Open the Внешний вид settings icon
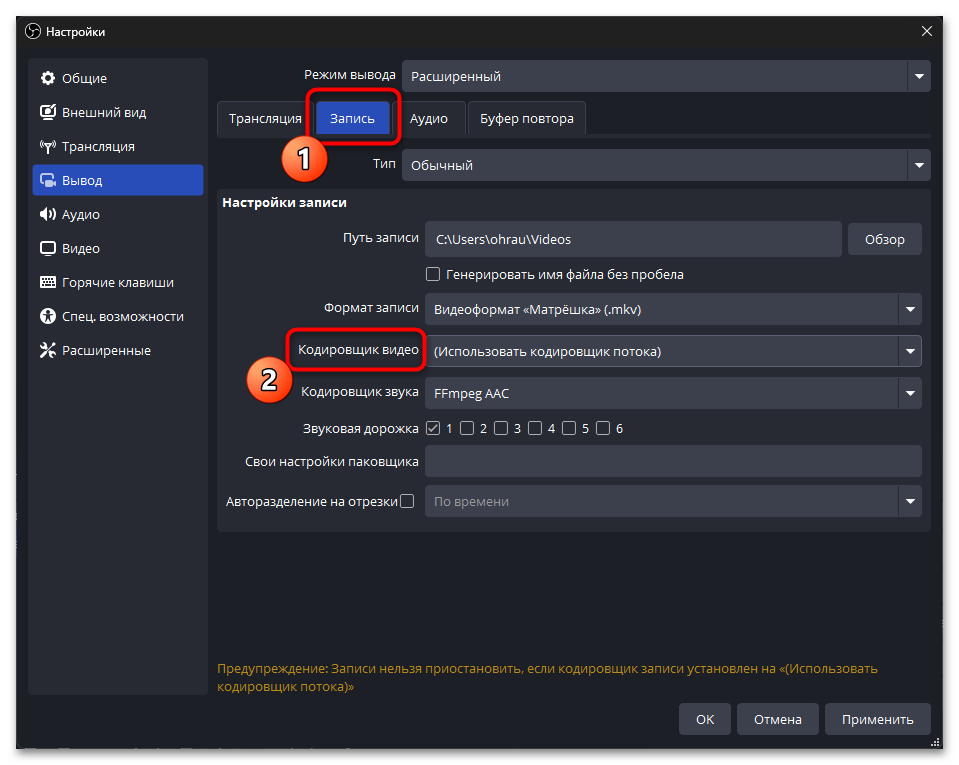Viewport: 959px width, 765px height. (x=47, y=113)
